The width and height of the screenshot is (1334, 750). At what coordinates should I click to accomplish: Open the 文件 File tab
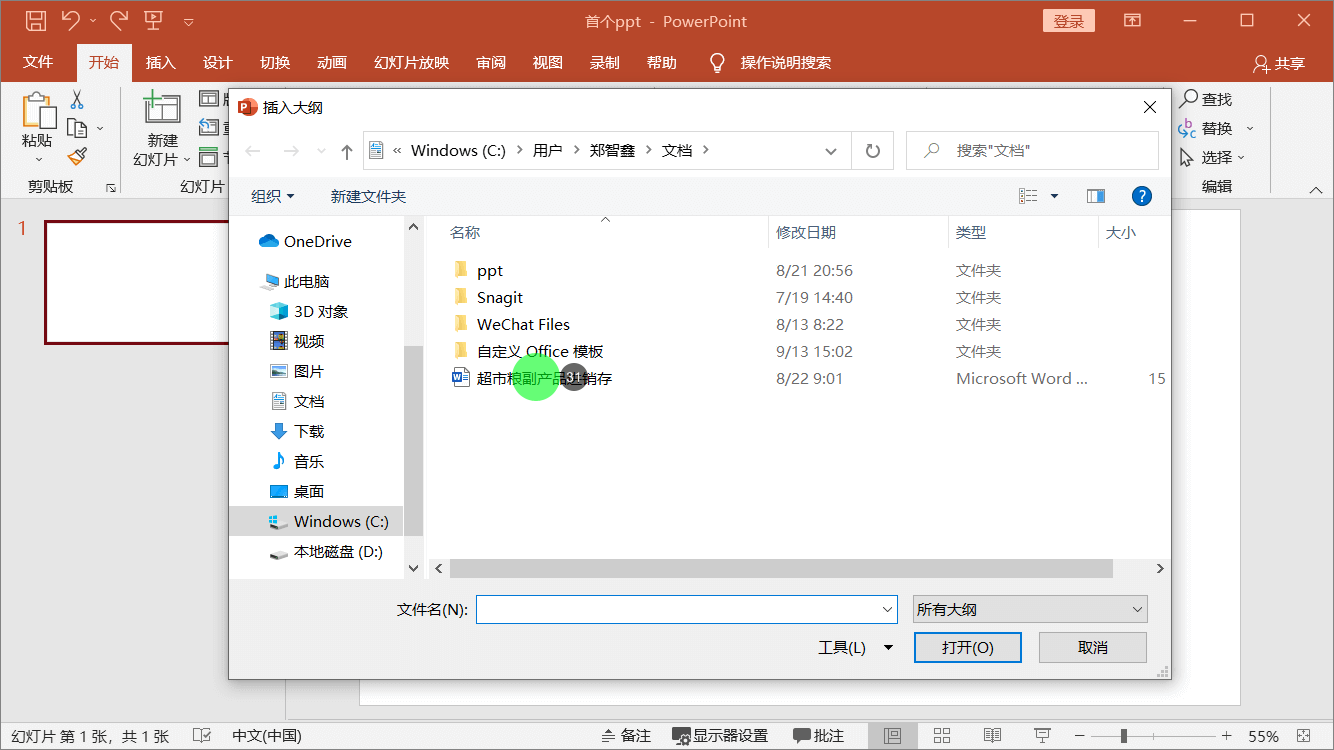click(38, 62)
